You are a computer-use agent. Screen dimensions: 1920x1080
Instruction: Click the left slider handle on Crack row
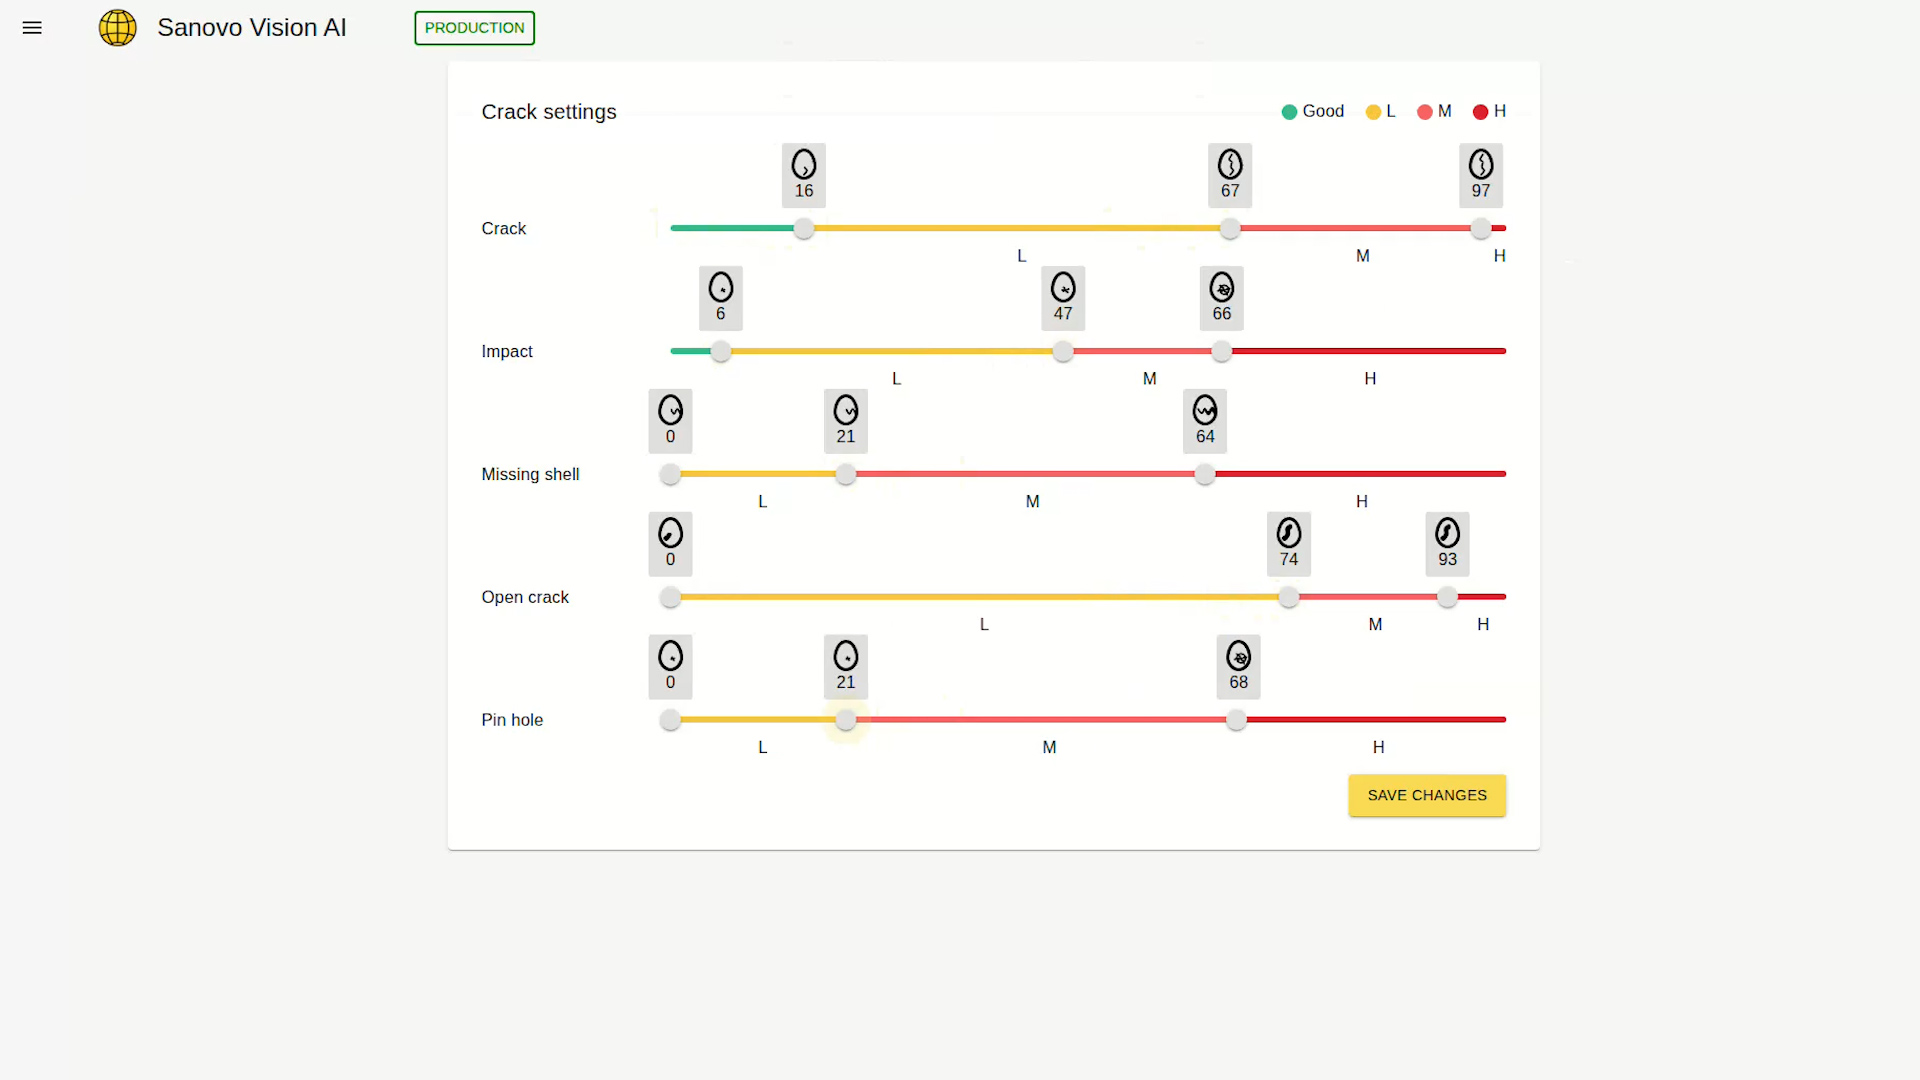tap(803, 228)
